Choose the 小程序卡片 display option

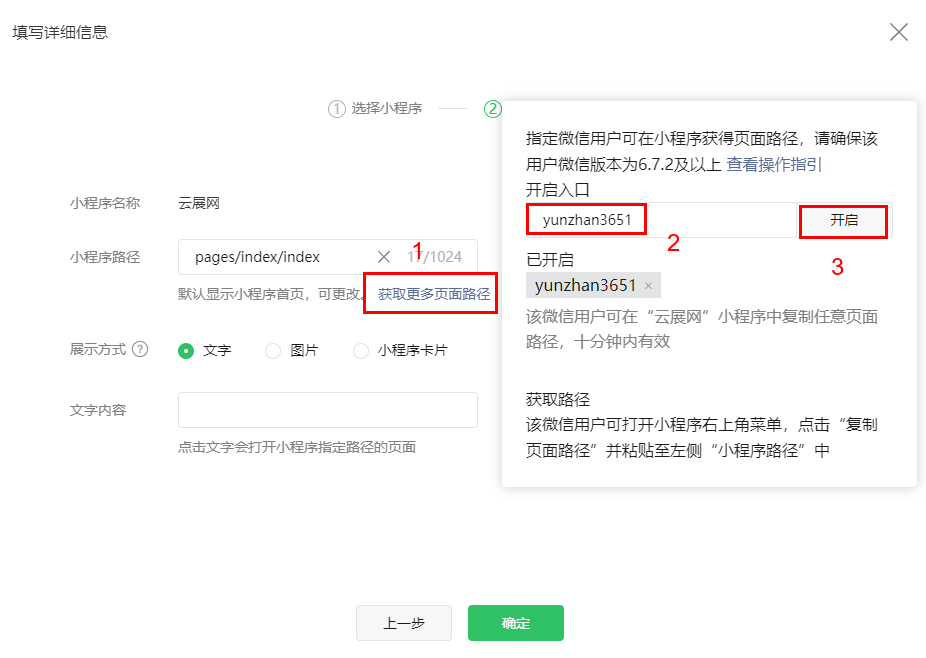(x=361, y=351)
